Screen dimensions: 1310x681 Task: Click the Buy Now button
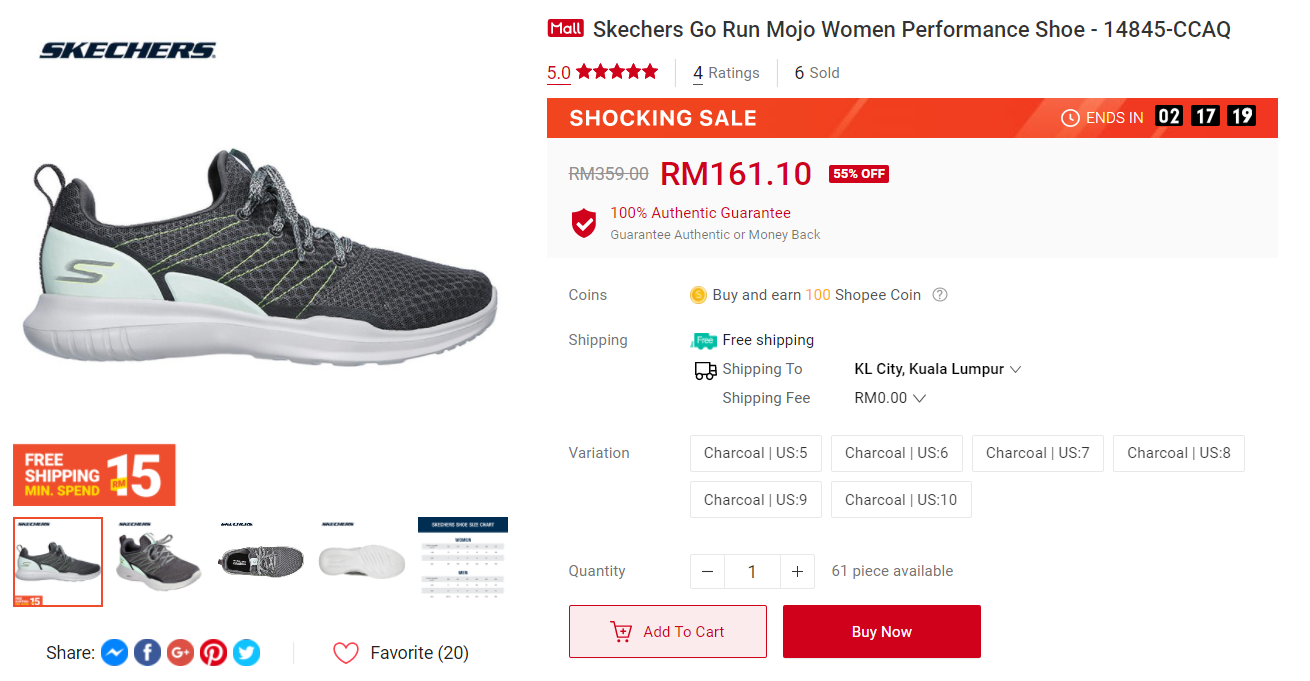point(881,632)
